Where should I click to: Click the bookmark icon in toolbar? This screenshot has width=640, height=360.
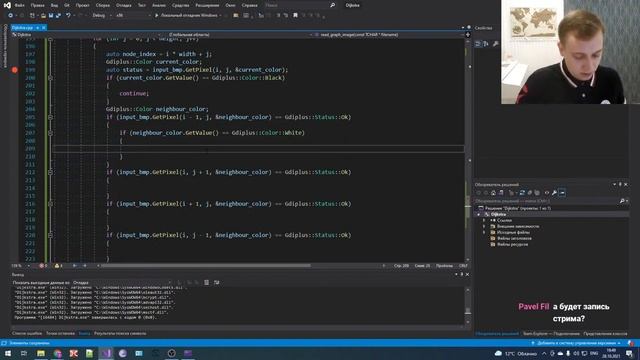(295, 16)
